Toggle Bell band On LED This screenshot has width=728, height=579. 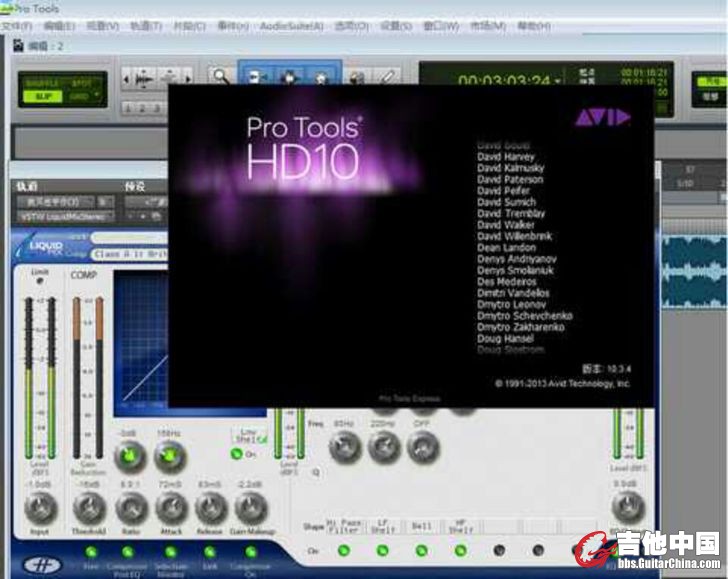tap(422, 551)
